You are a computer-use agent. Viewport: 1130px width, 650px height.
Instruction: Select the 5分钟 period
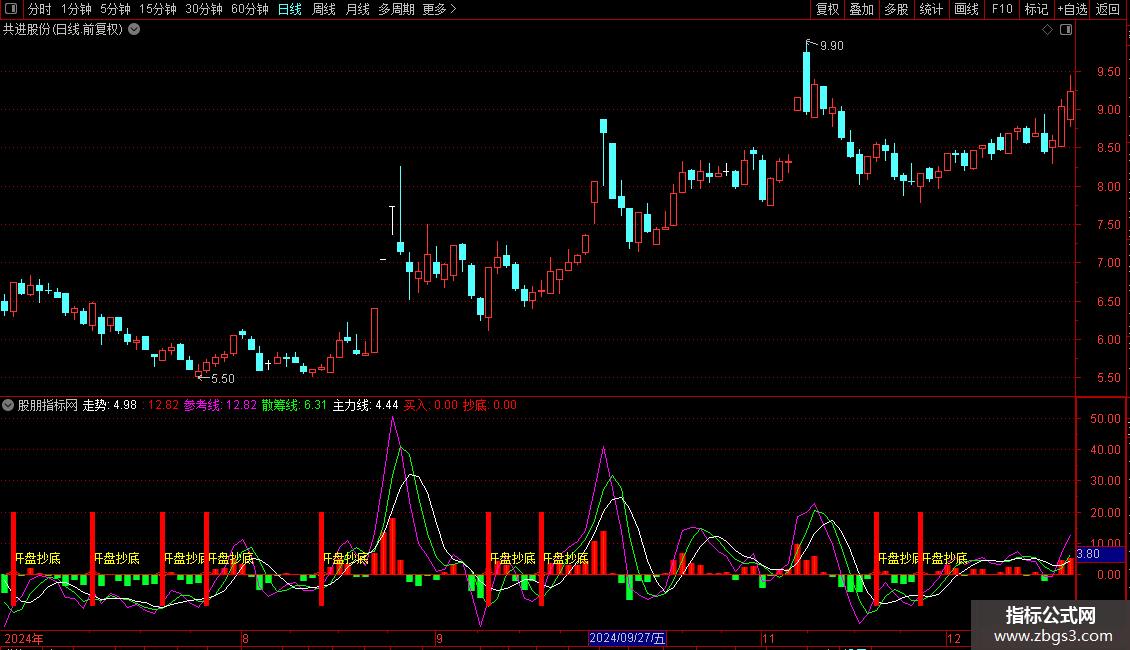[x=115, y=9]
